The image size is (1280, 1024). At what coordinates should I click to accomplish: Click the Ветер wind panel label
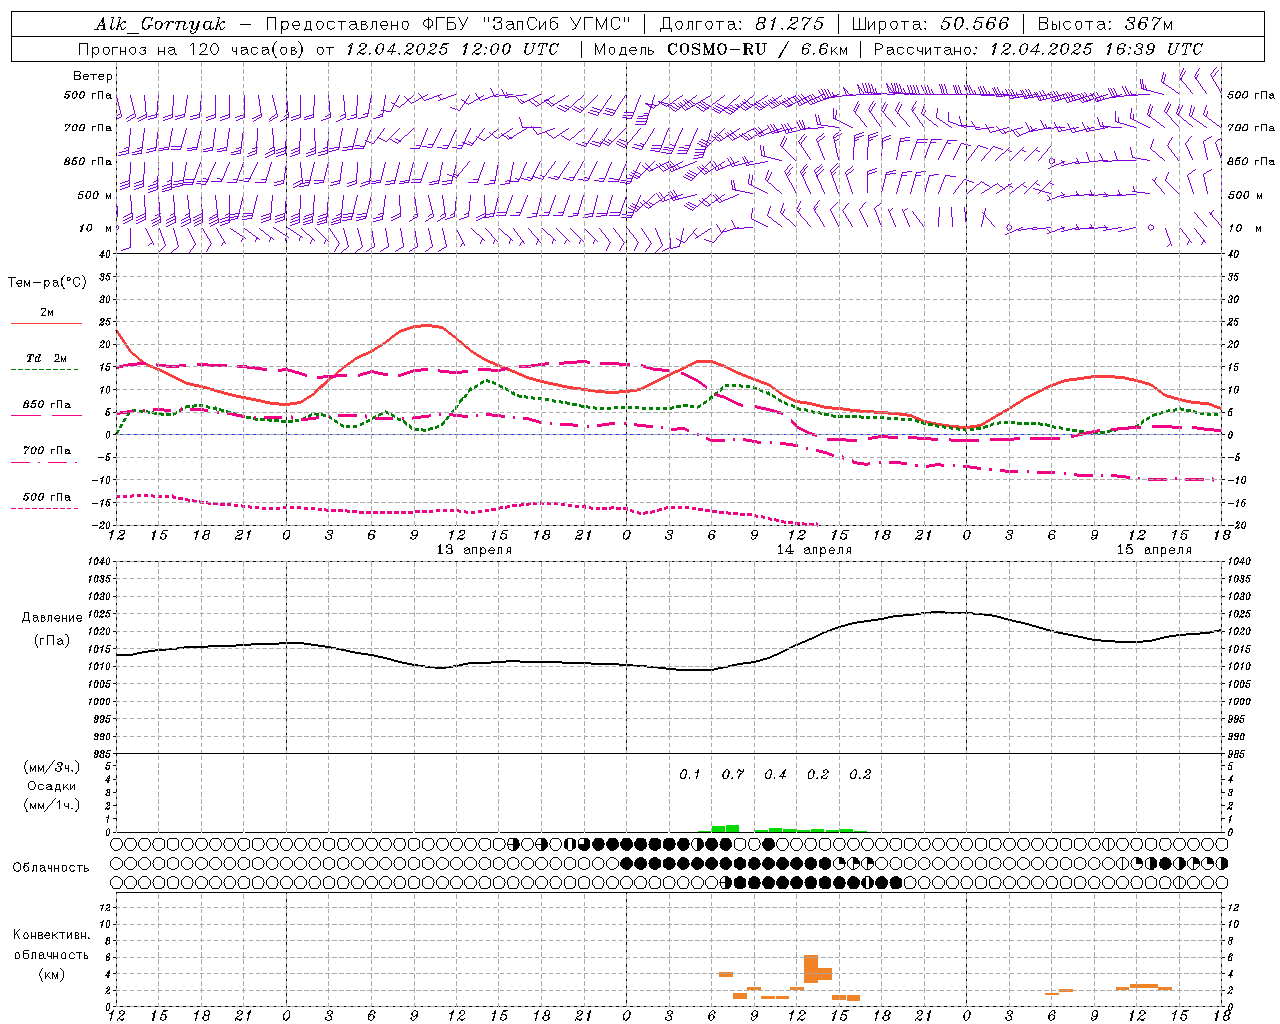tap(92, 76)
